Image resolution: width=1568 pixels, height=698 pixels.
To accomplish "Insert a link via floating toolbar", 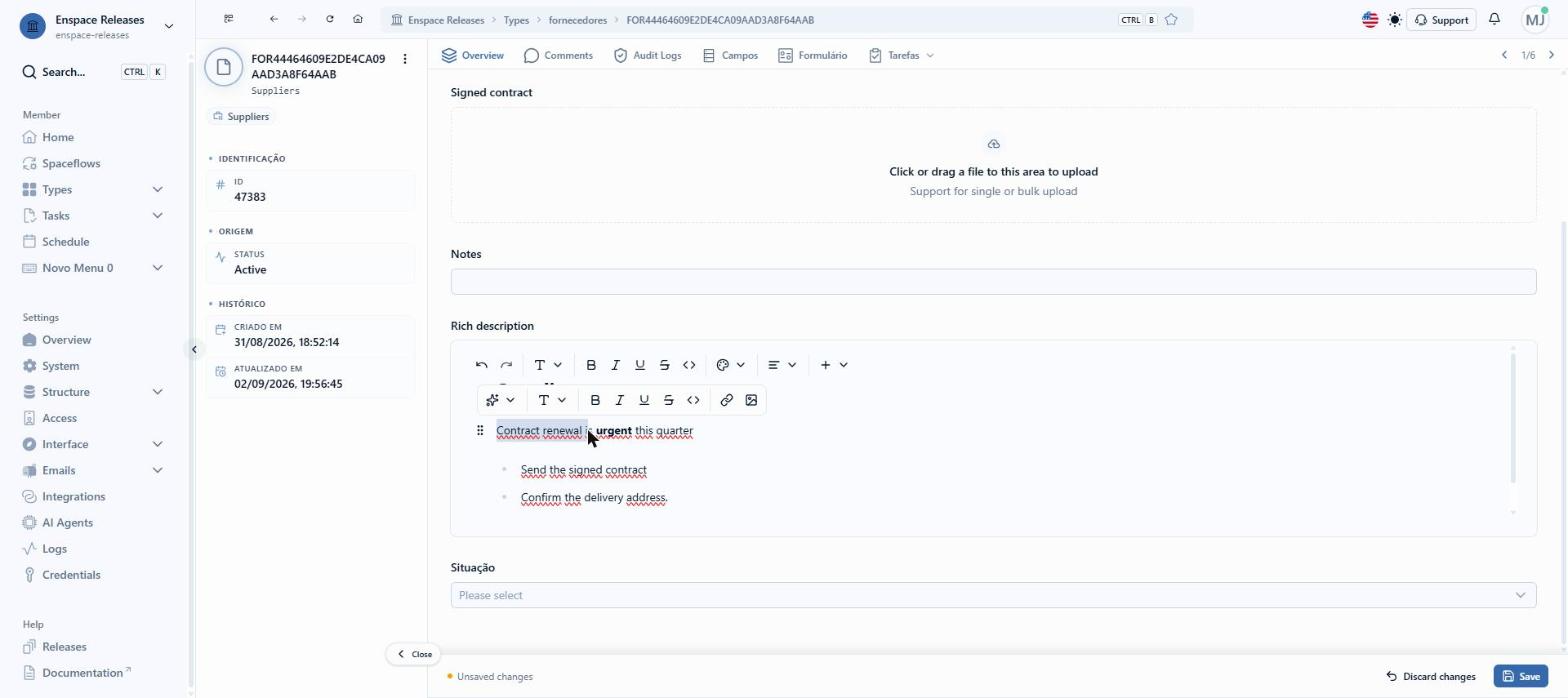I will click(727, 400).
